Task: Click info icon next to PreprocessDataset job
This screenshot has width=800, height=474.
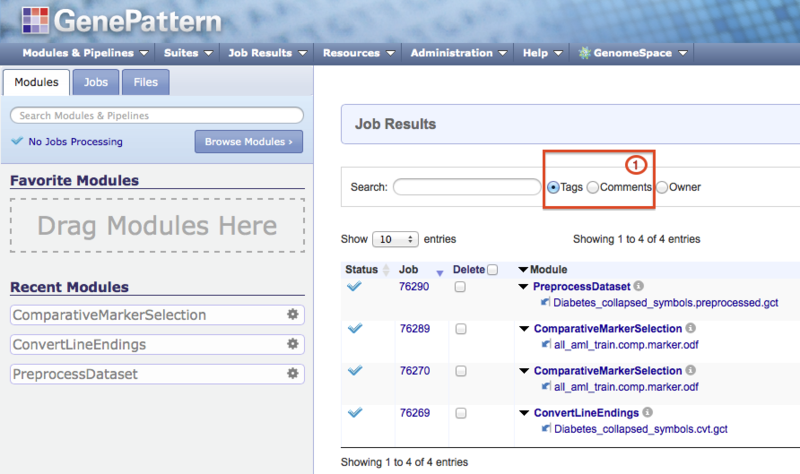Action: [638, 286]
